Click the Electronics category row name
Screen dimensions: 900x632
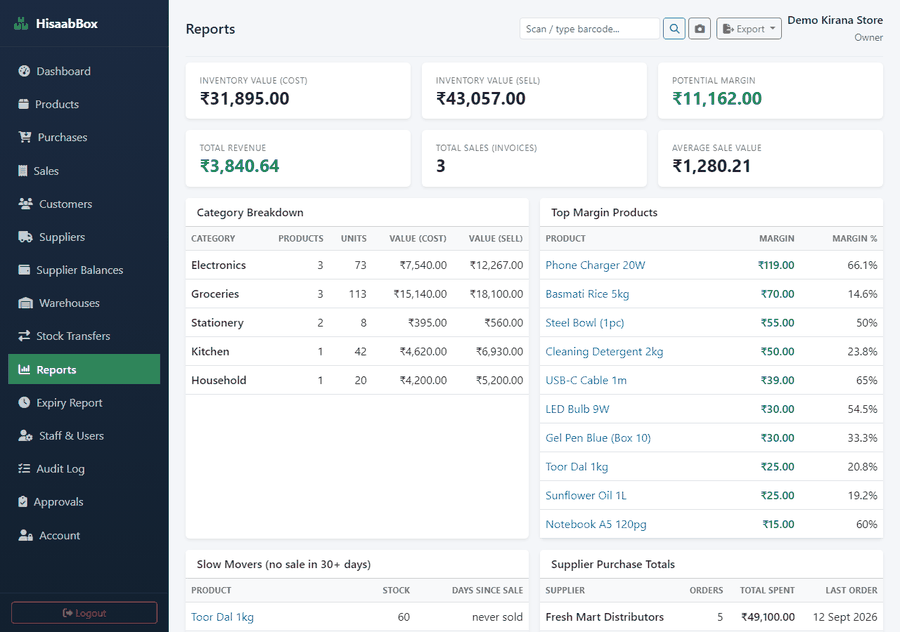(218, 265)
